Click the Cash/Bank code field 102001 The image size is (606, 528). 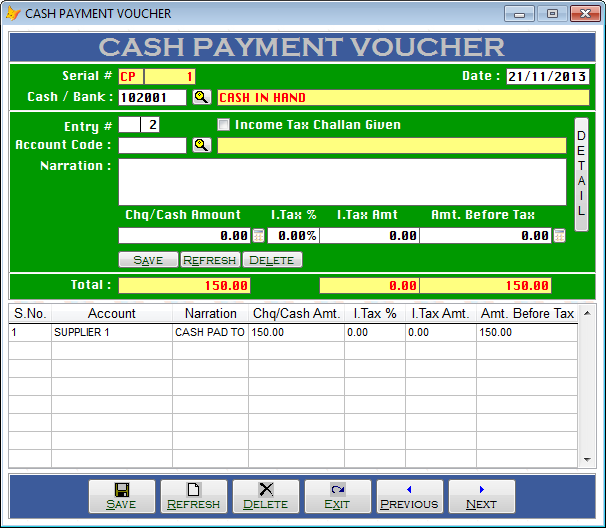[152, 97]
